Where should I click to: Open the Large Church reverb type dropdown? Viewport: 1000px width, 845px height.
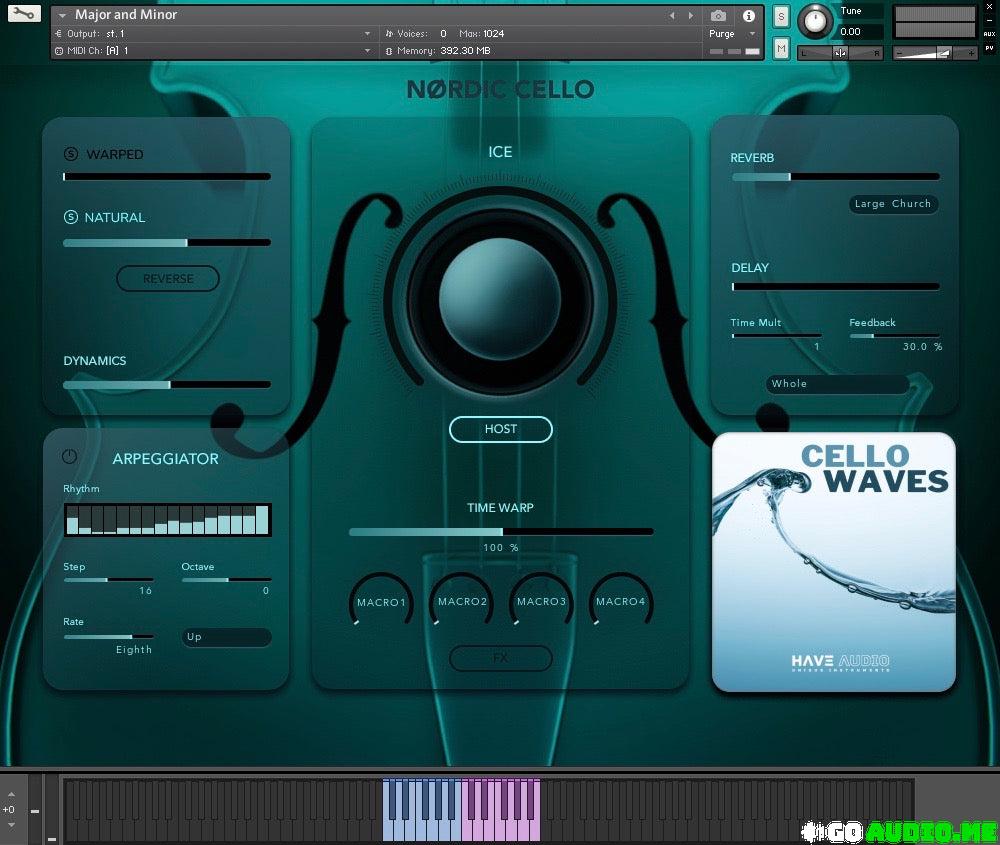coord(893,204)
